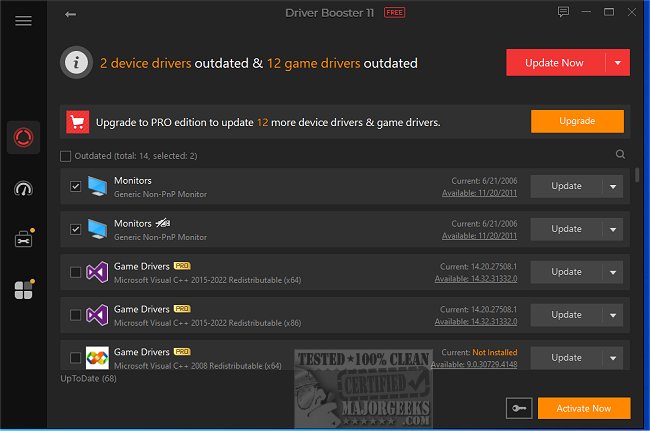Click the Visual C++ 2008 Redistributable icon
Screen dimensions: 650x431
coord(97,358)
